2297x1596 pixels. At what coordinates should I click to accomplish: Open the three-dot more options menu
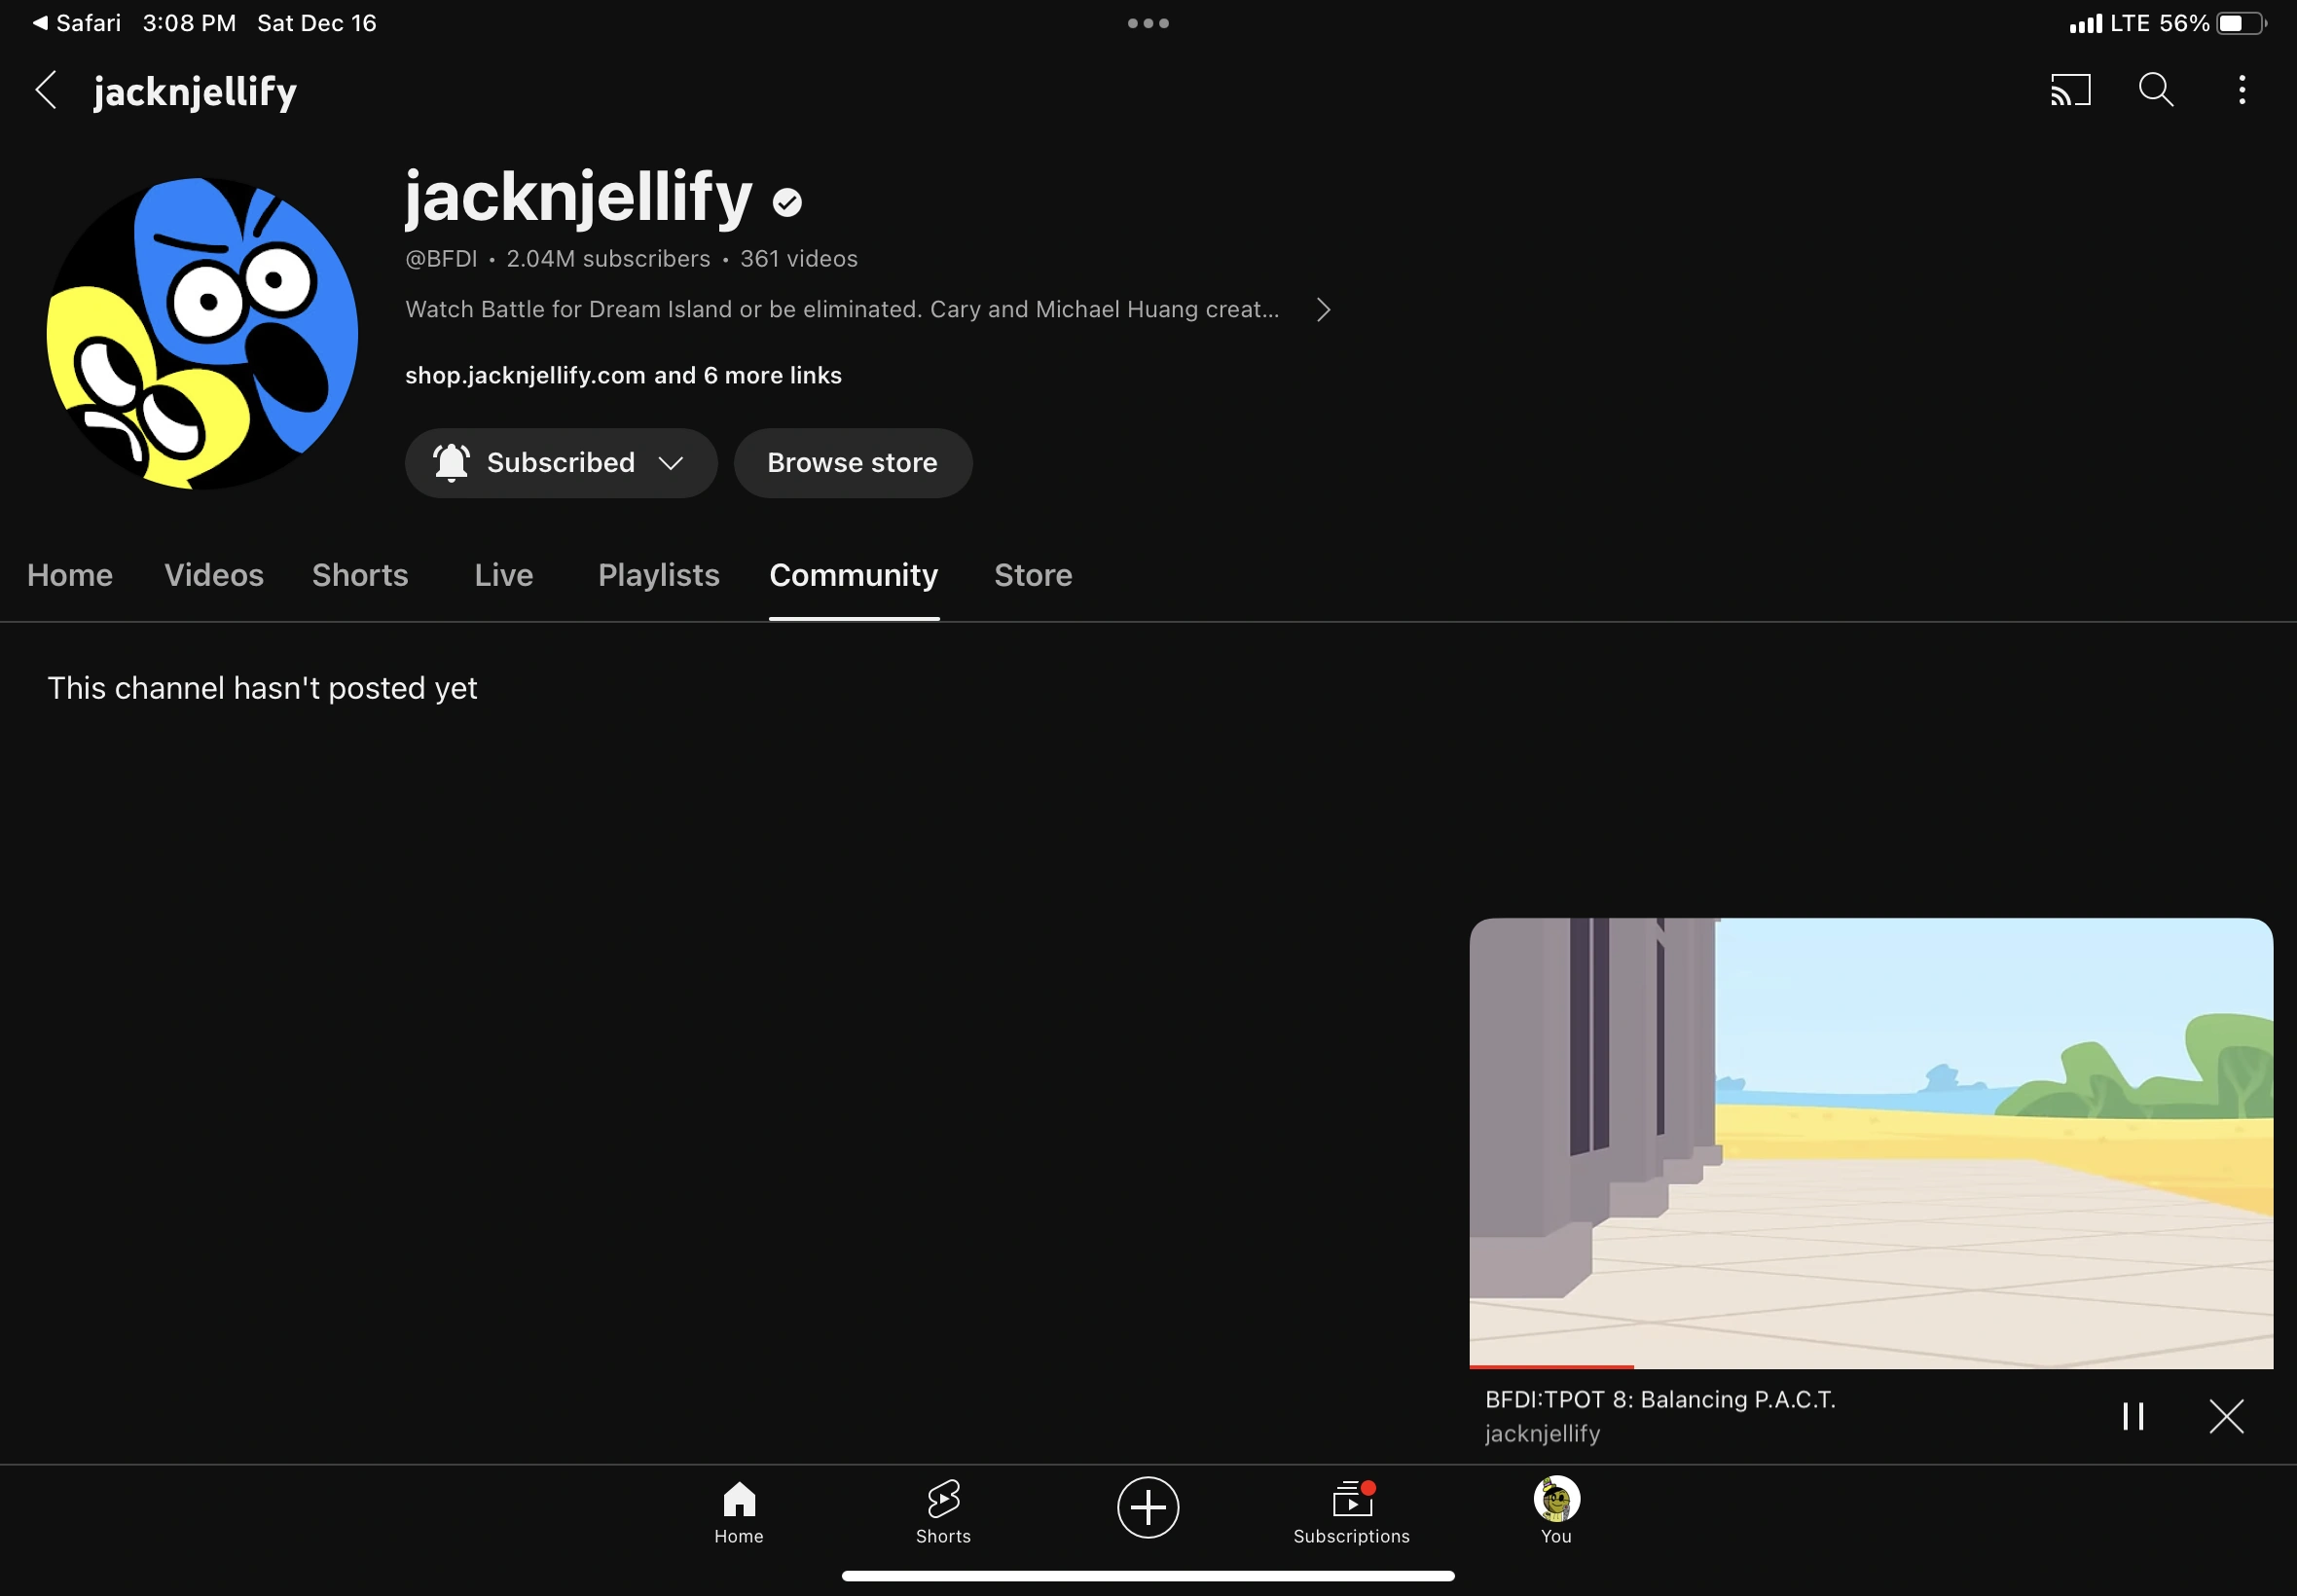coord(2241,90)
